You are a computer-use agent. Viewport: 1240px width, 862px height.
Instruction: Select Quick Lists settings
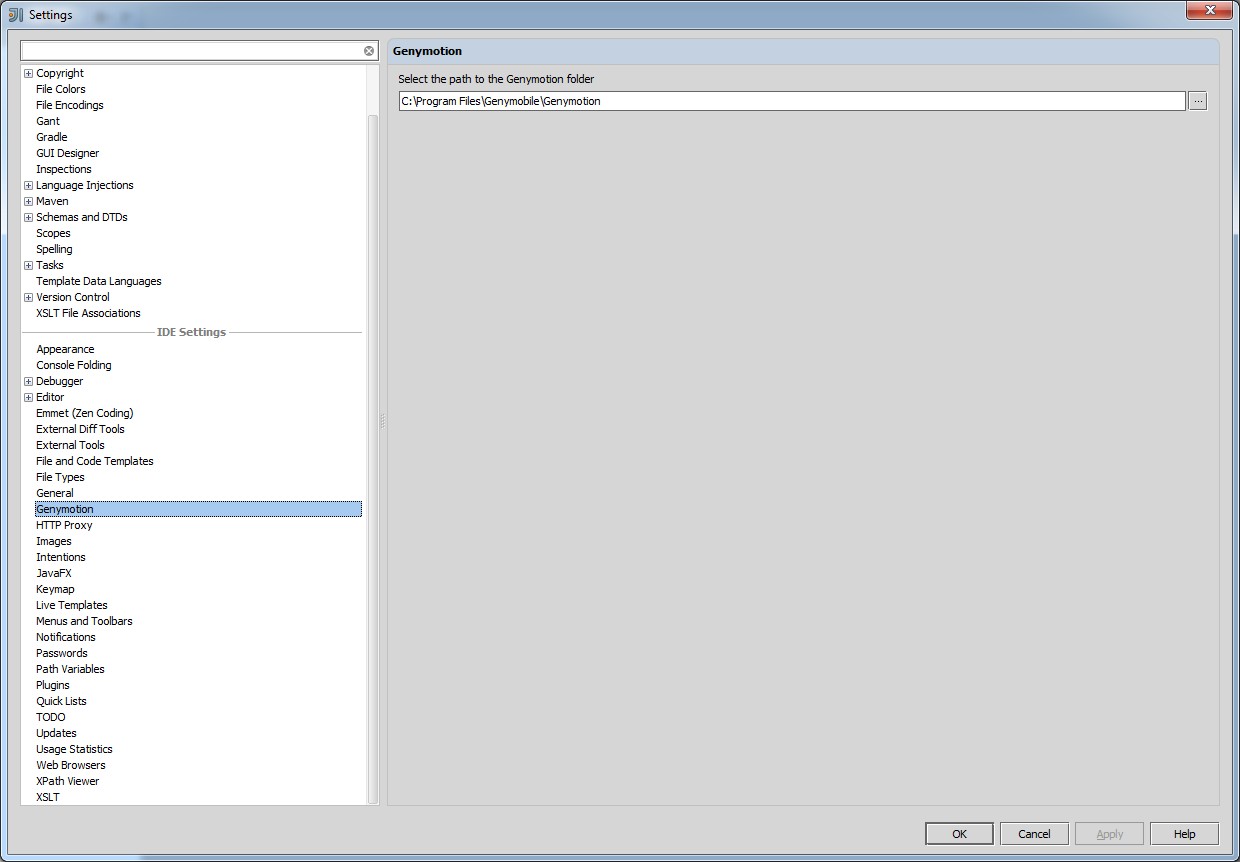[62, 701]
